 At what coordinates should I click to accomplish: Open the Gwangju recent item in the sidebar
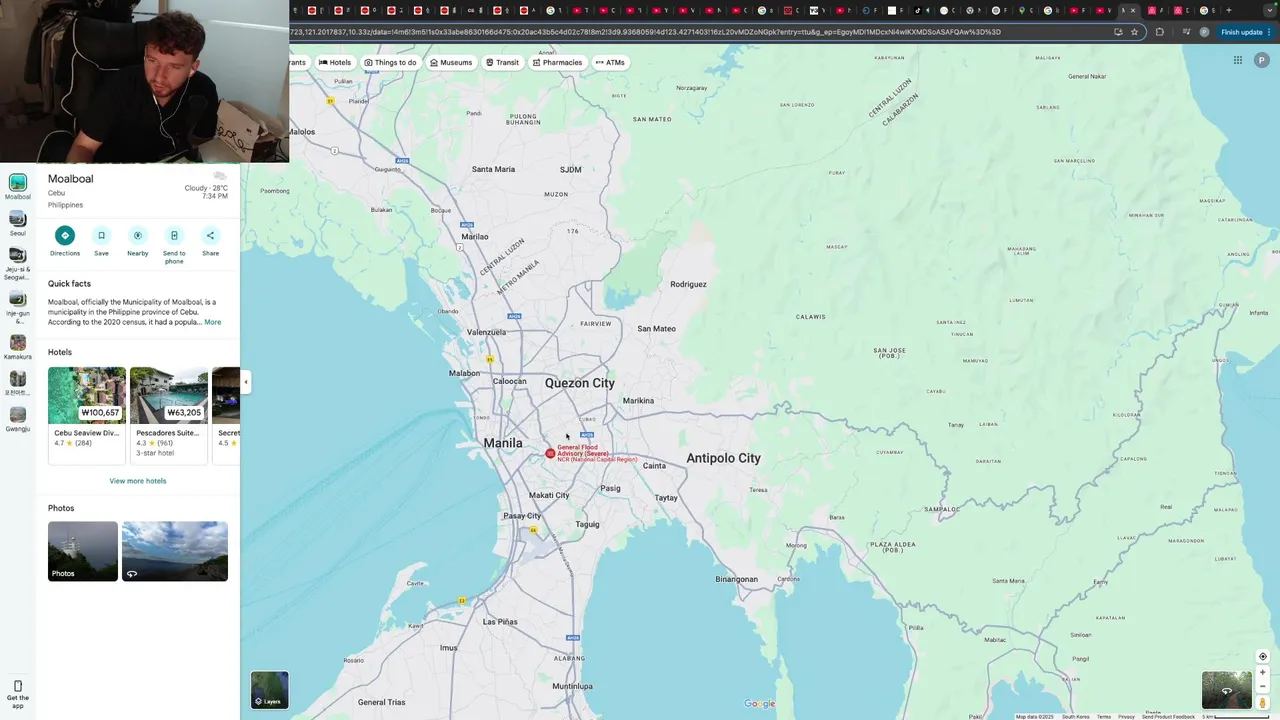(18, 419)
